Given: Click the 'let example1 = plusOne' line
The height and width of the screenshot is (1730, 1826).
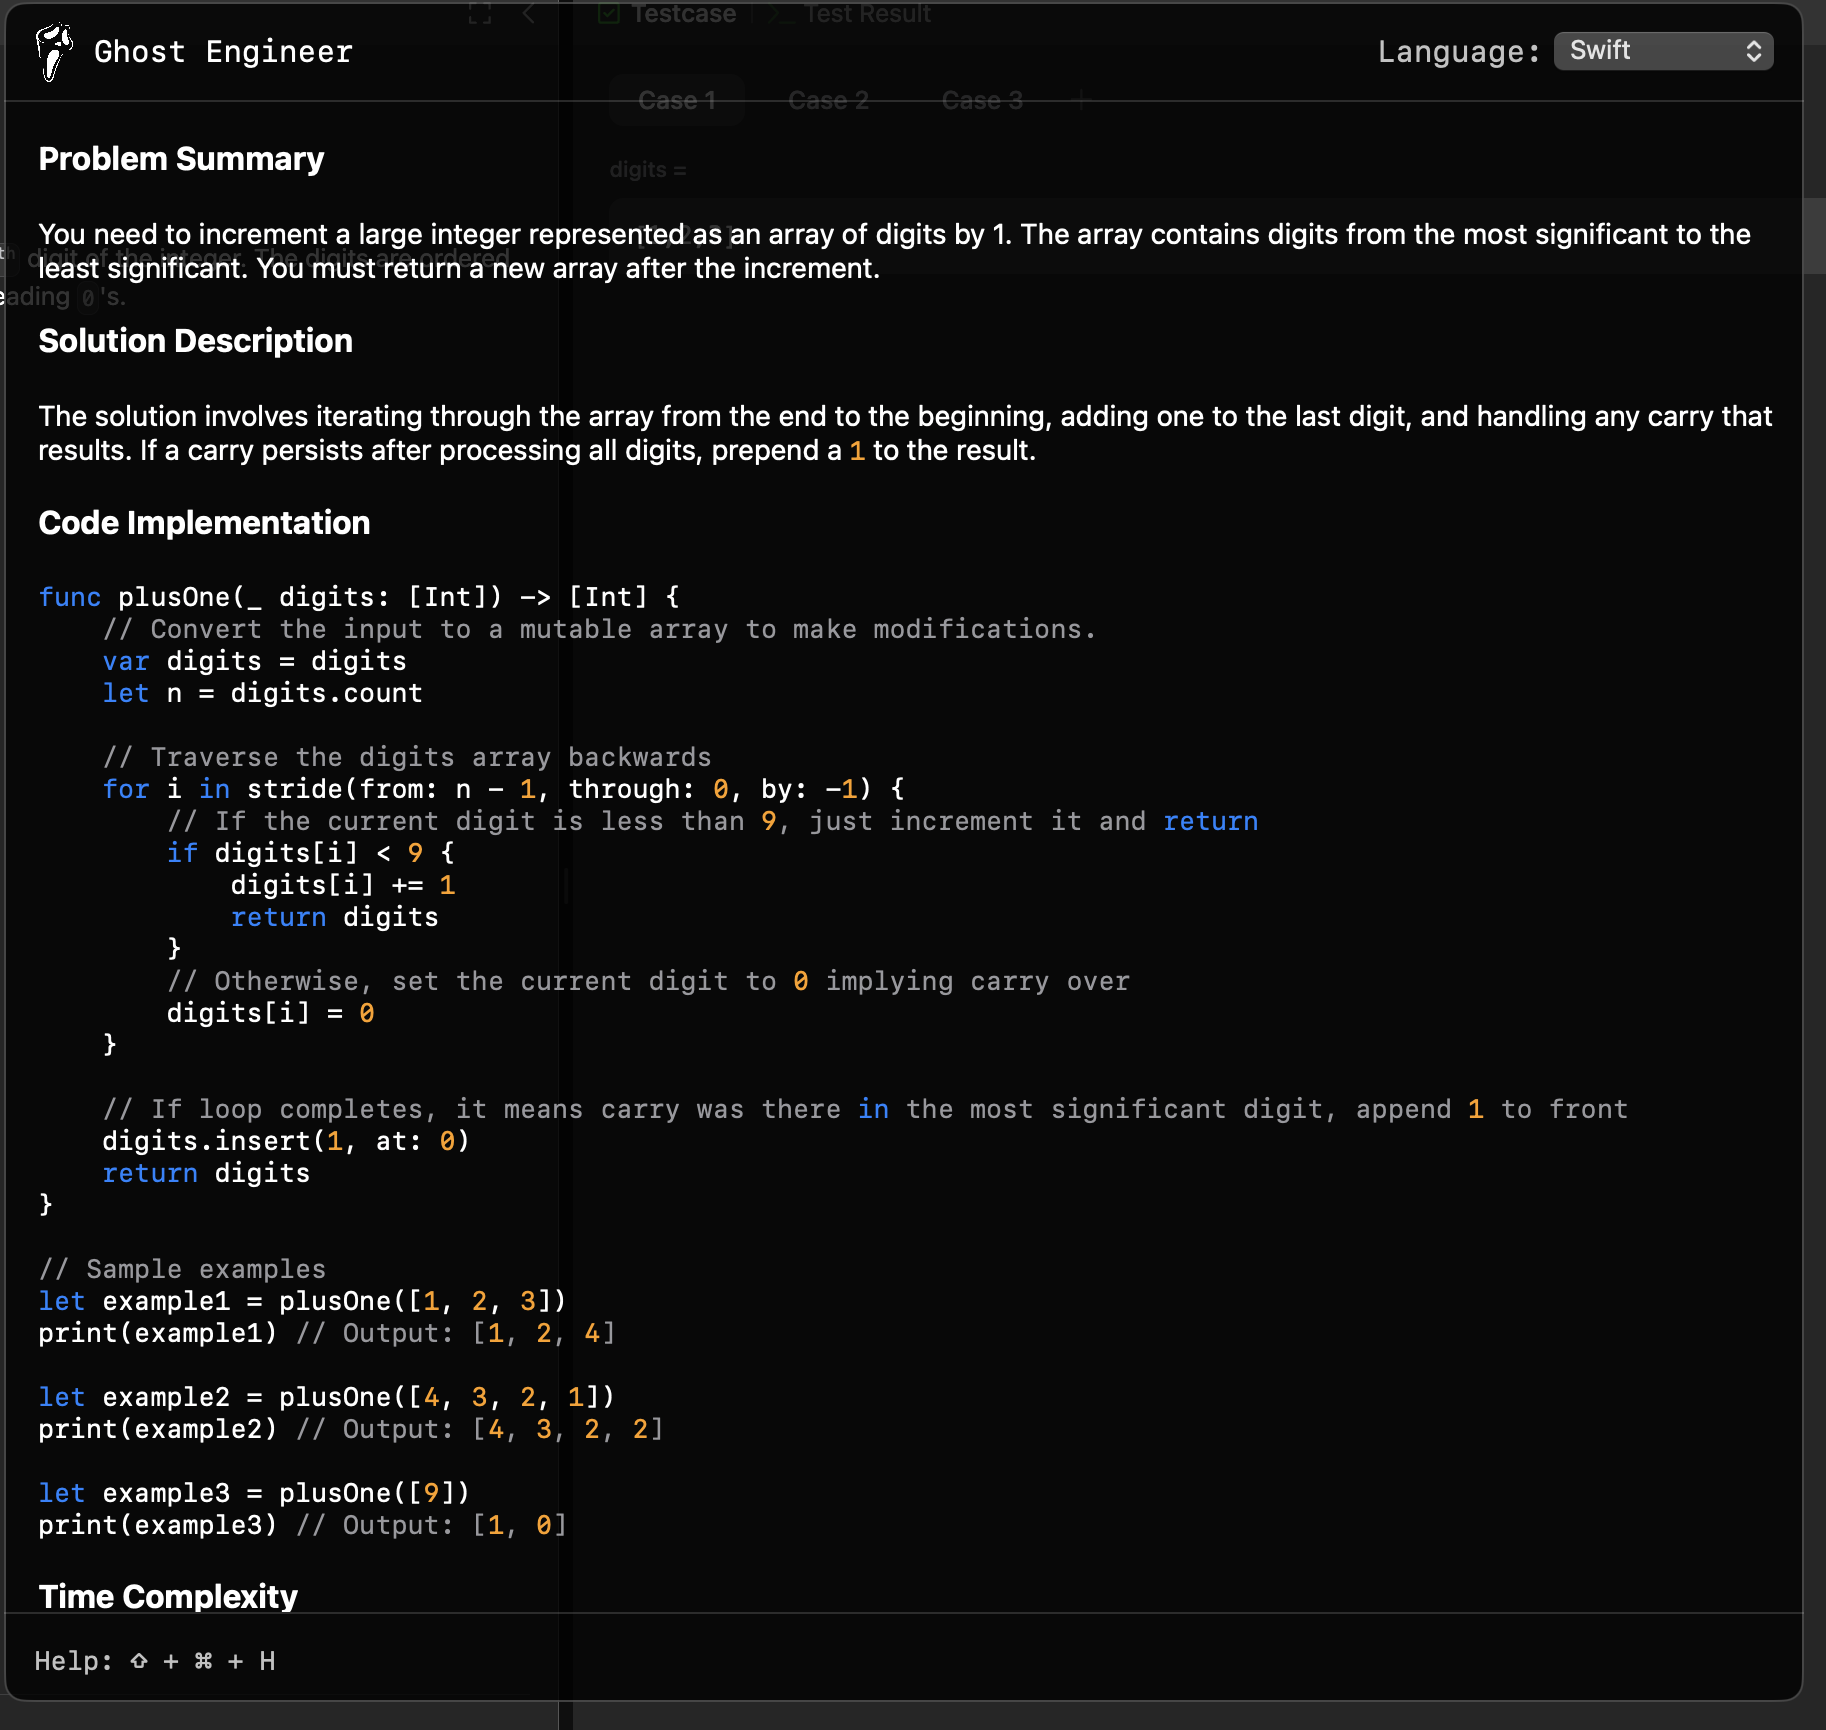Looking at the screenshot, I should (303, 1301).
